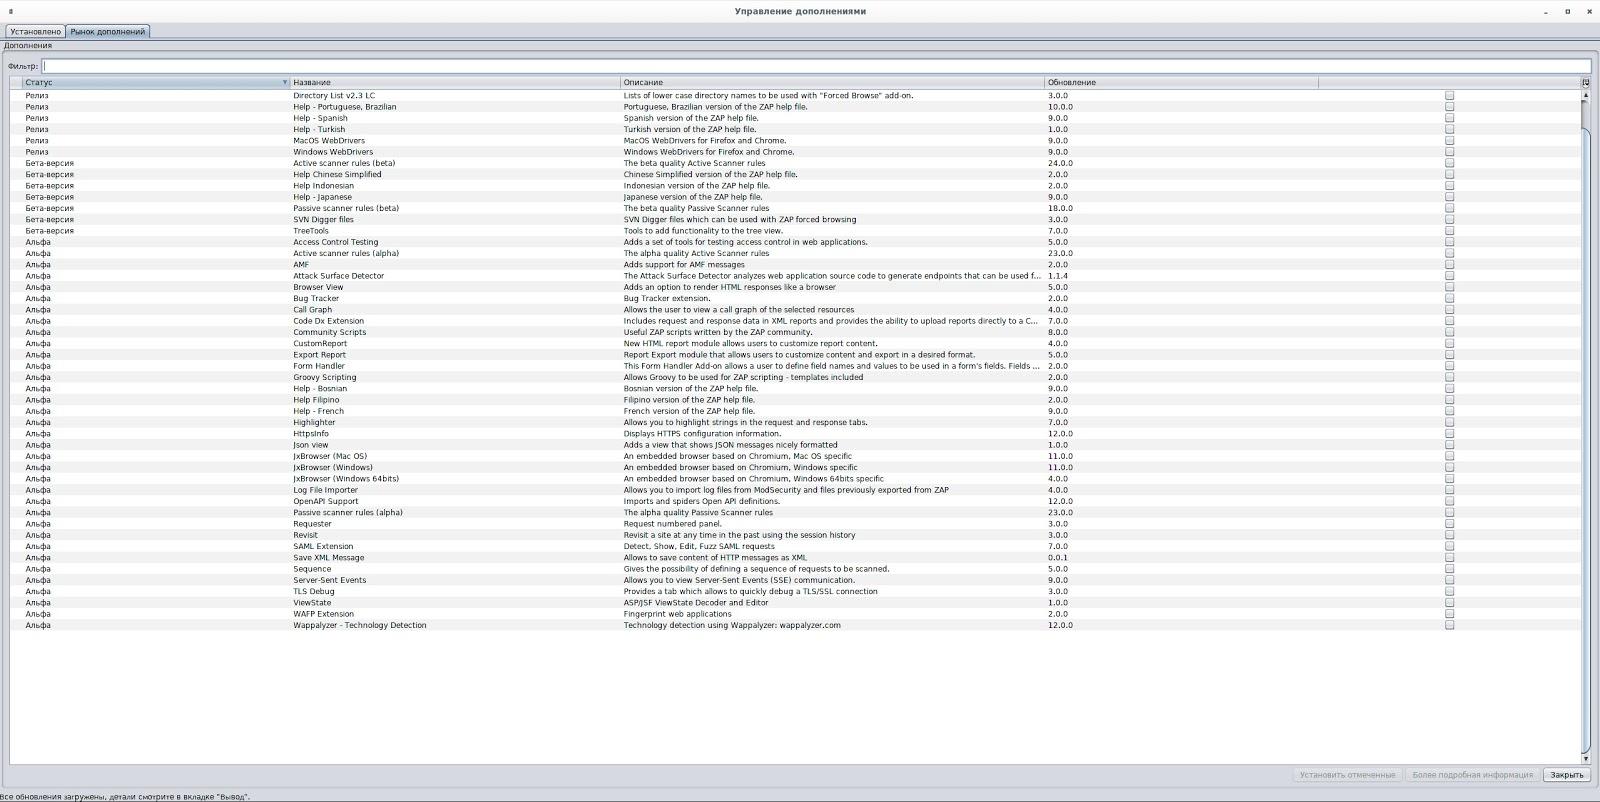Check the Groovy Scripting checkbox
The height and width of the screenshot is (802, 1600).
(x=1449, y=377)
